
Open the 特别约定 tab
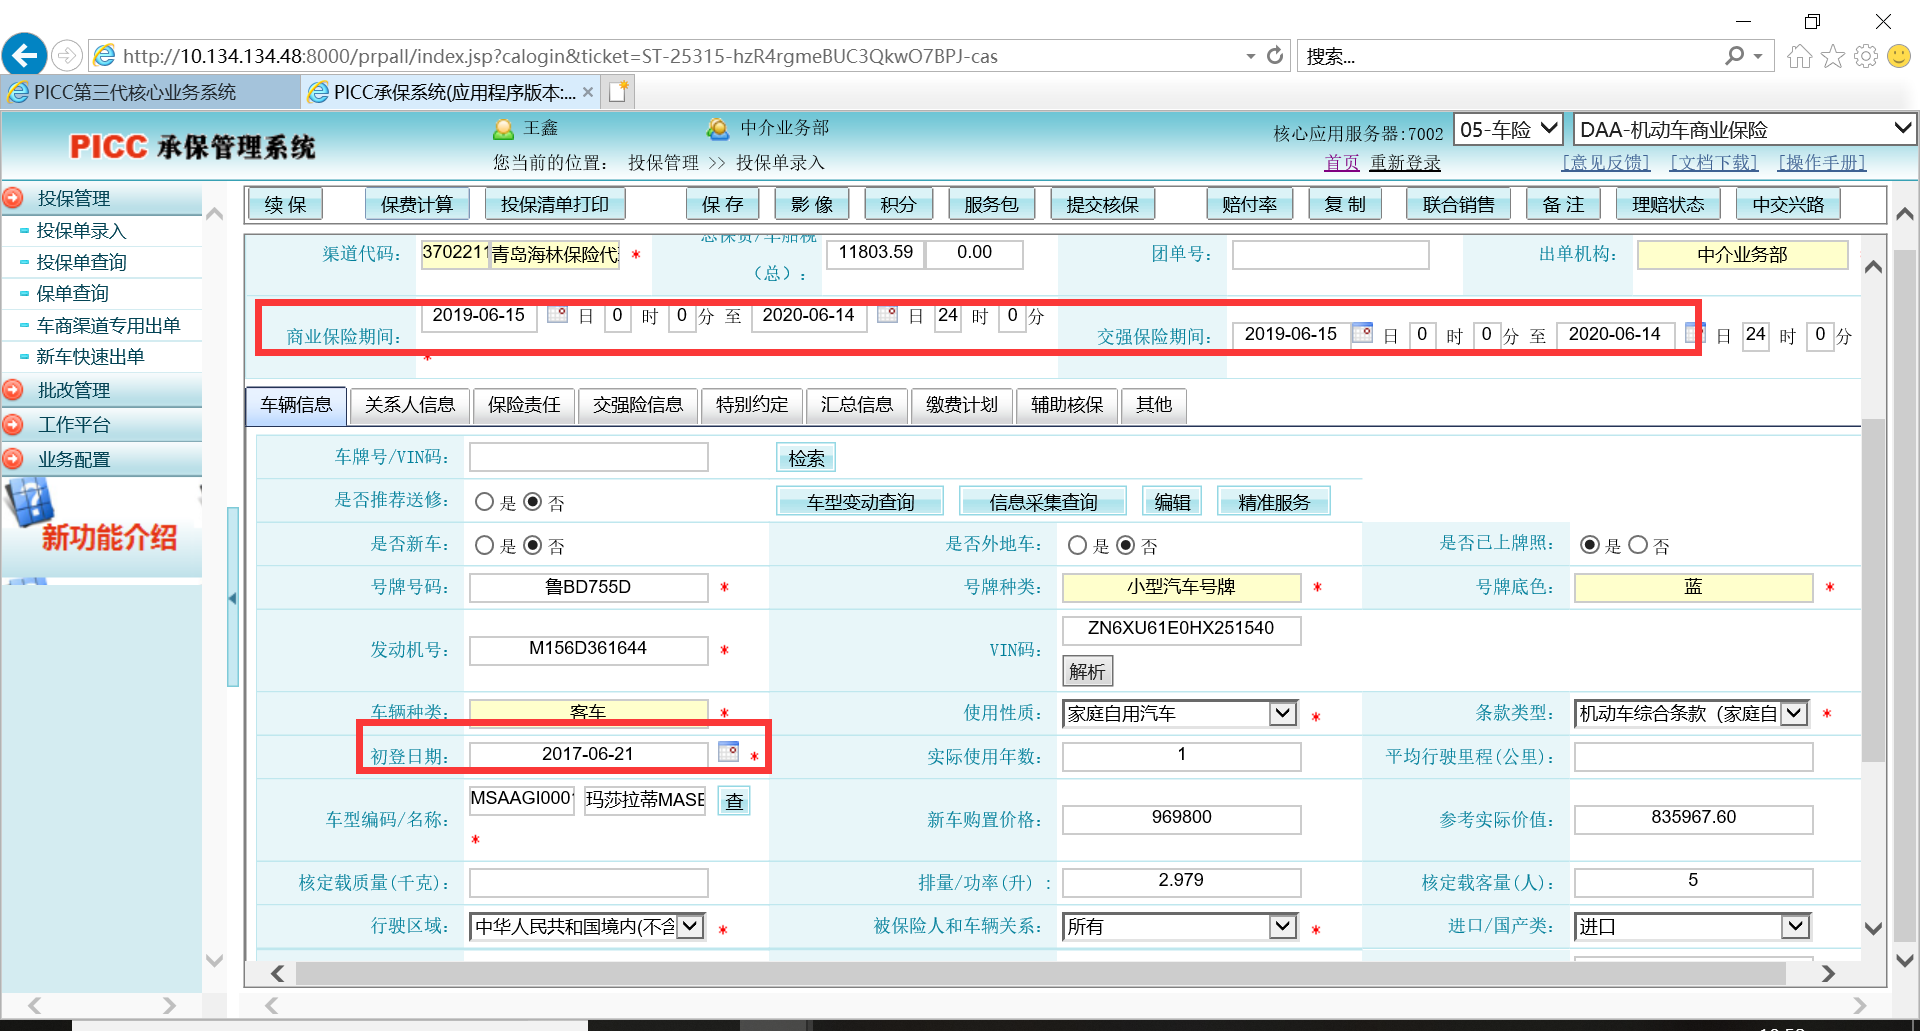(752, 405)
